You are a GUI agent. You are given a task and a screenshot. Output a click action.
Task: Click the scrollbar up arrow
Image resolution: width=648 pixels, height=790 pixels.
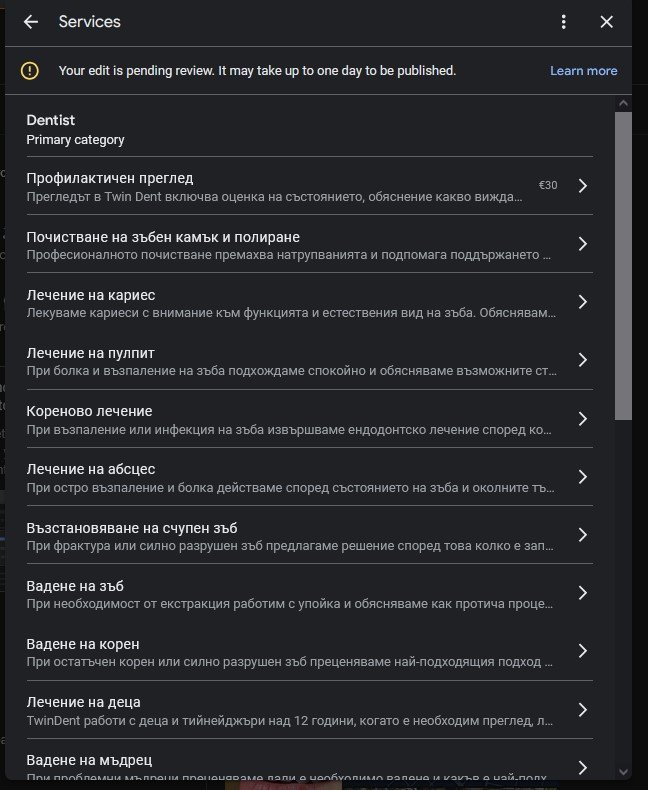pyautogui.click(x=623, y=103)
